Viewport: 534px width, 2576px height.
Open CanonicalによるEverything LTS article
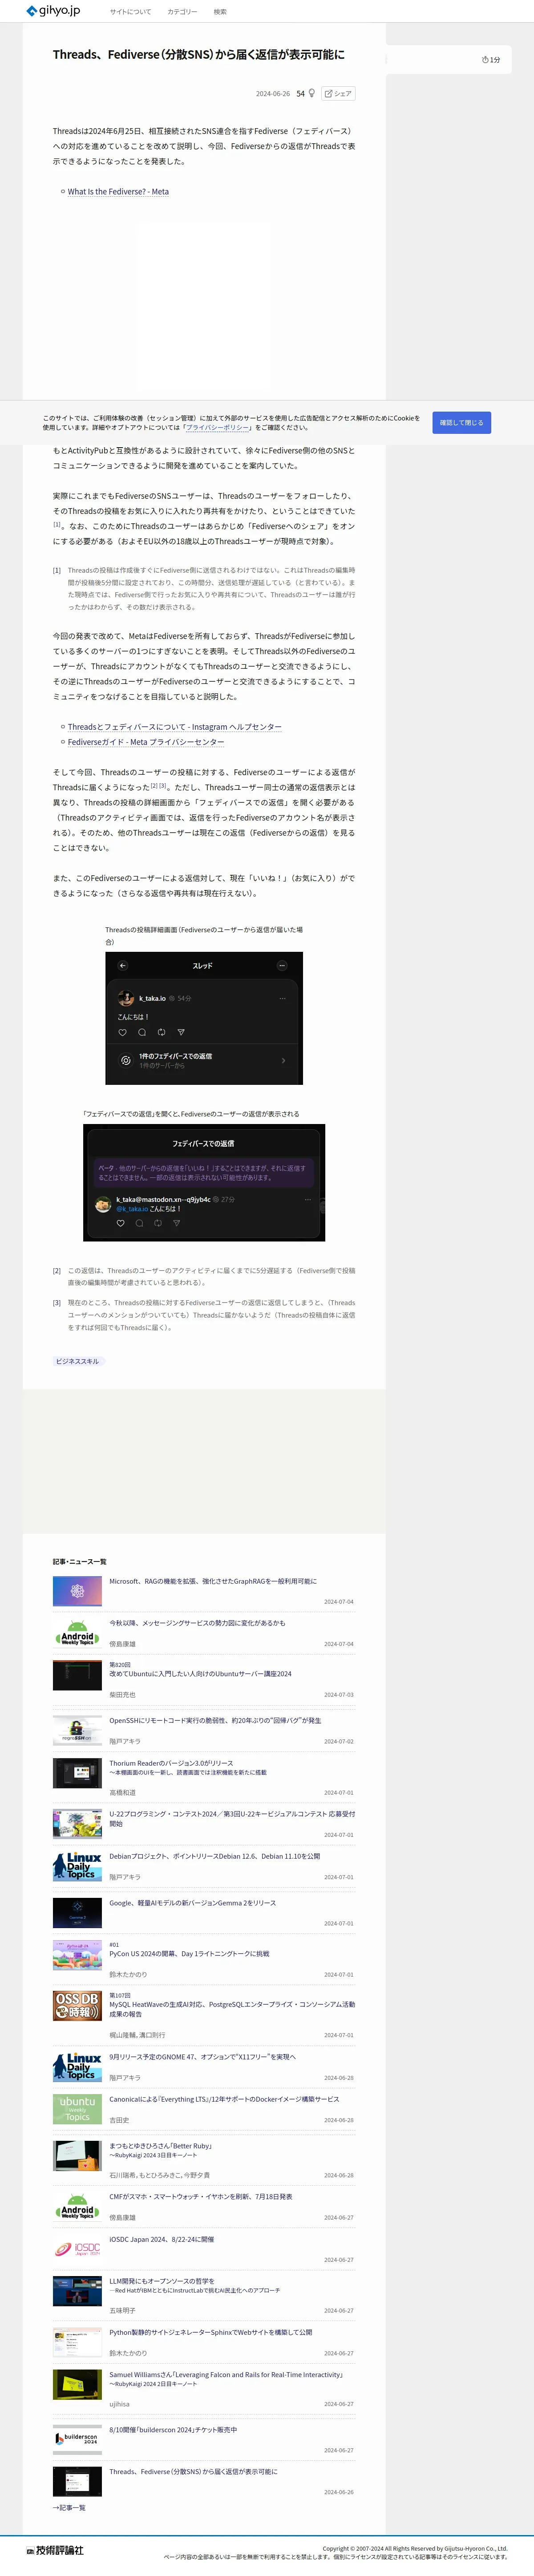(224, 2099)
